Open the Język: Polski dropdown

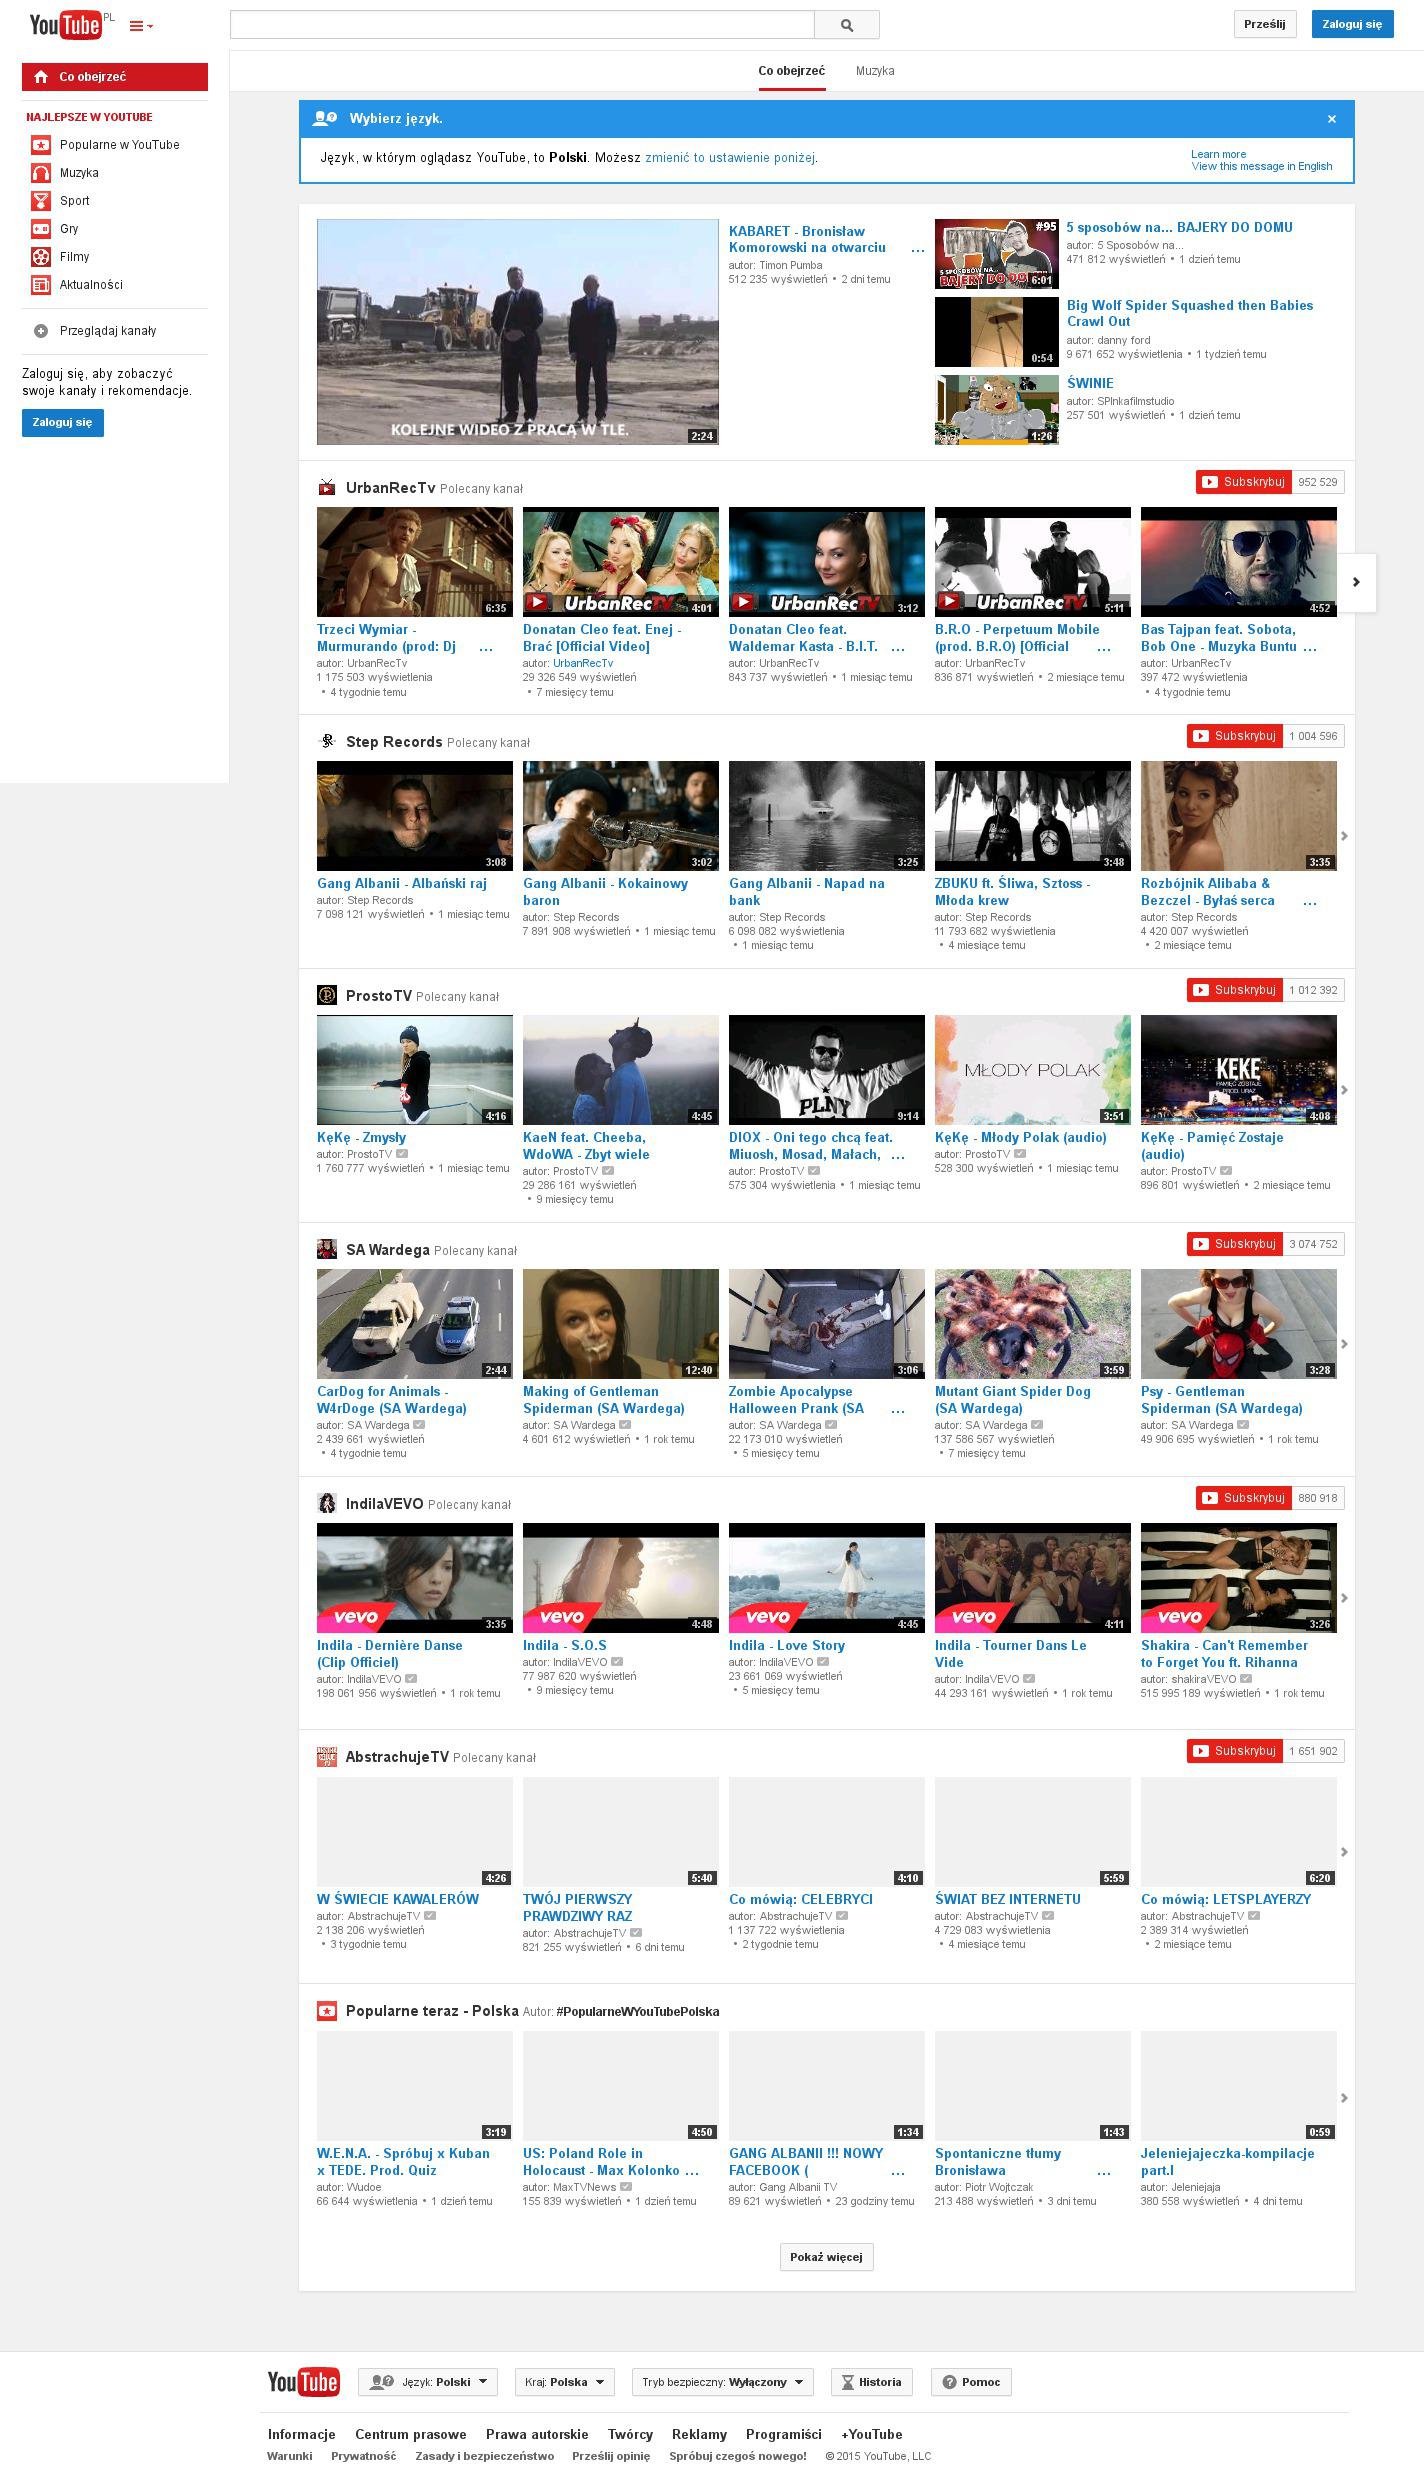pyautogui.click(x=428, y=2382)
